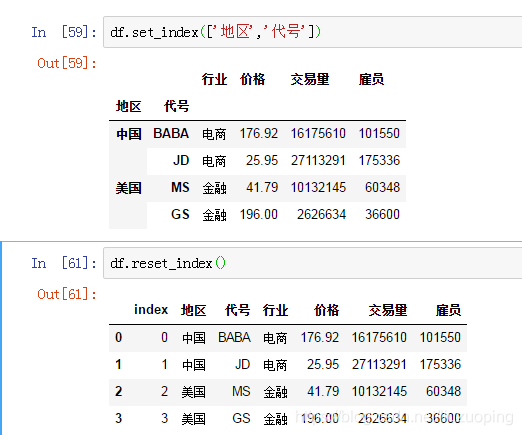Image resolution: width=522 pixels, height=435 pixels.
Task: Click 行业 column header in second table
Action: [275, 310]
